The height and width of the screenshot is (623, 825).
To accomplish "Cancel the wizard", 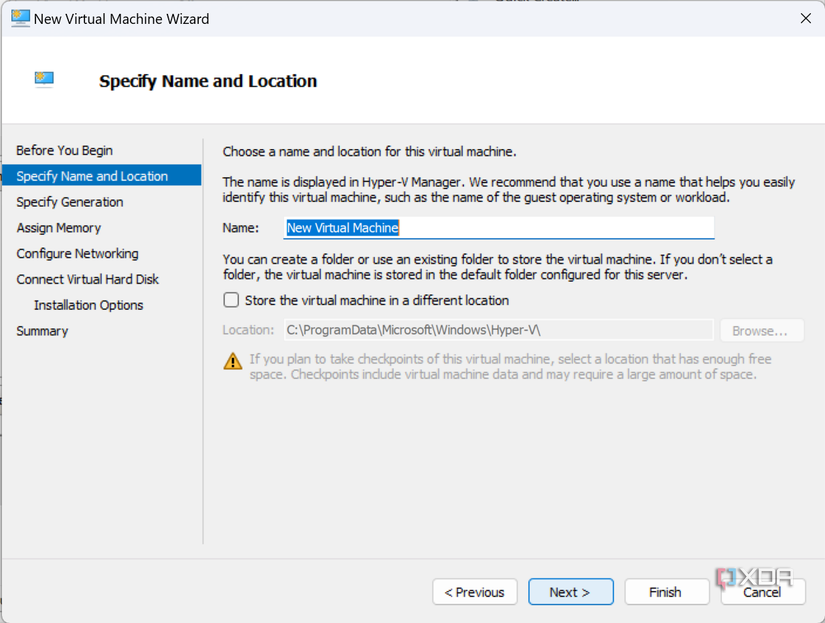I will pyautogui.click(x=762, y=592).
